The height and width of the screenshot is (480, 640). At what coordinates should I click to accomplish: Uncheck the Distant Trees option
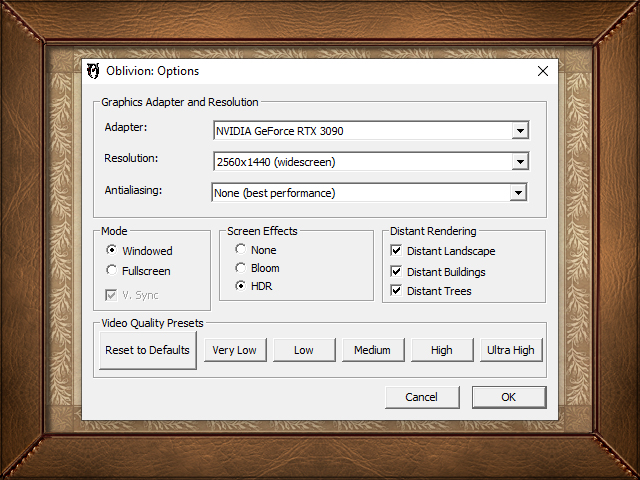click(397, 291)
